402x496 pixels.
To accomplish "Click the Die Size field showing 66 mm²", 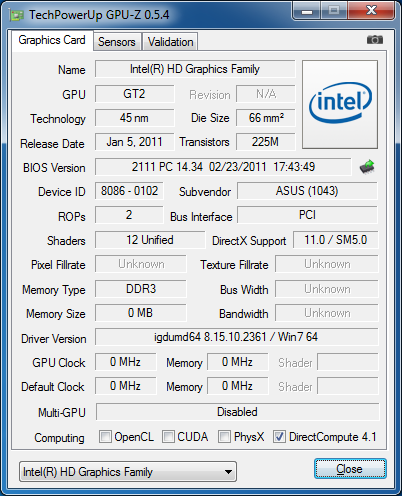I will pyautogui.click(x=266, y=118).
